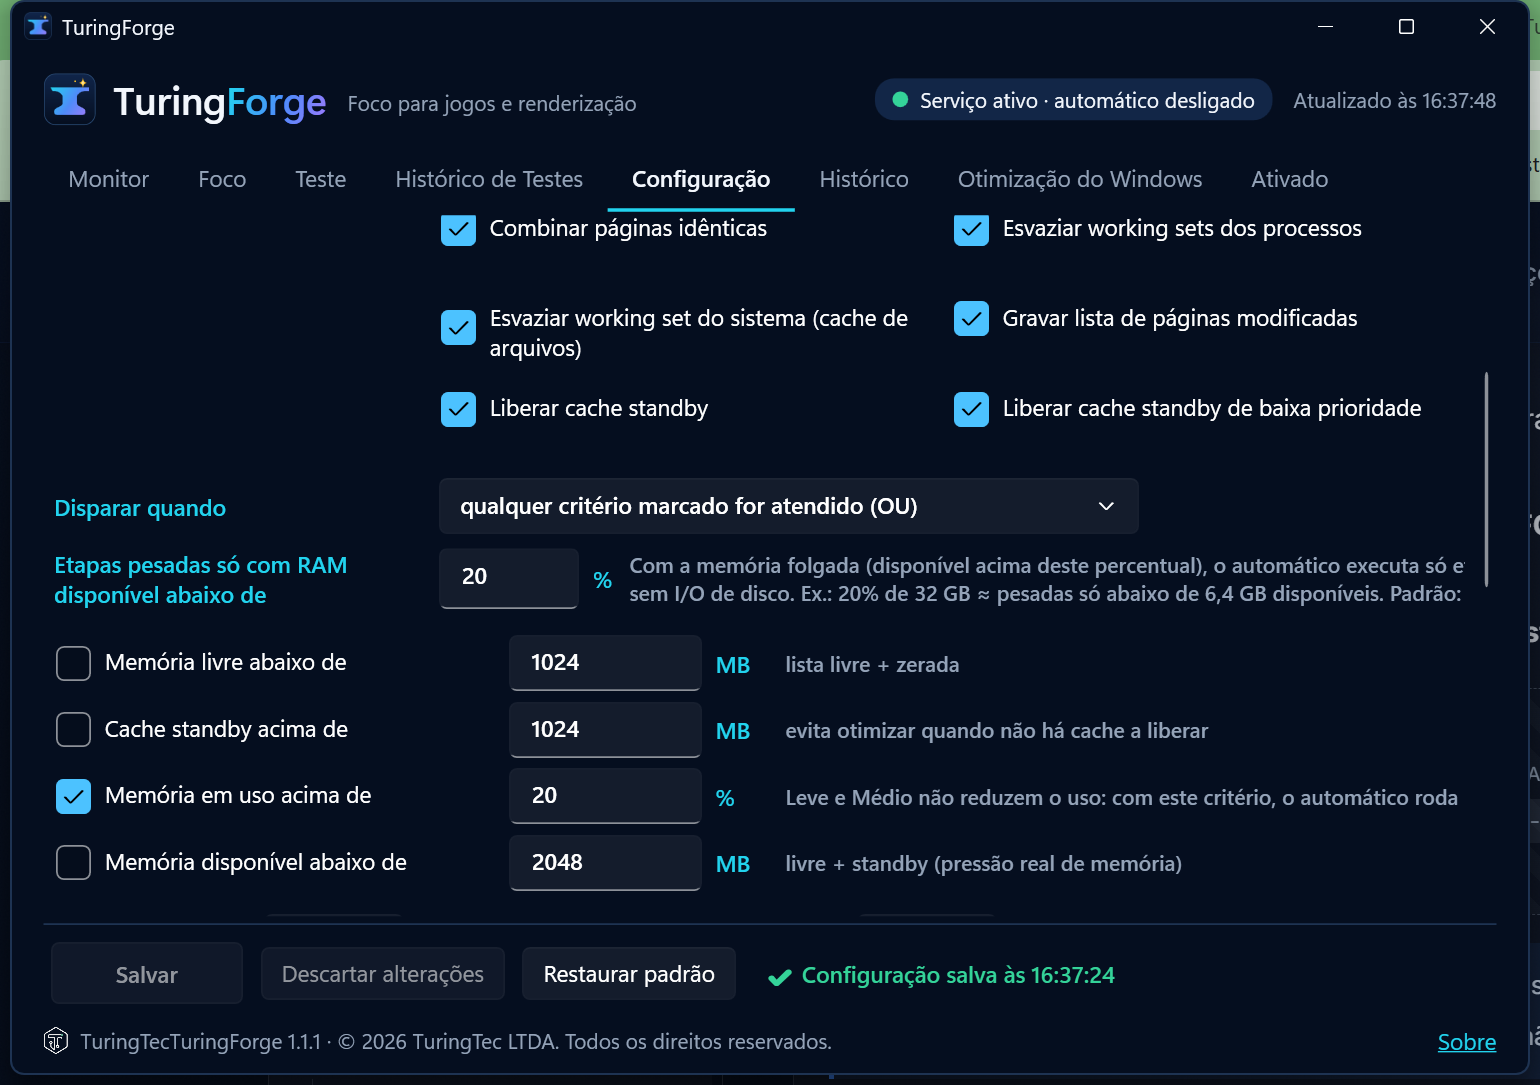
Task: Open the Otimização do Windows tab
Action: click(1080, 179)
